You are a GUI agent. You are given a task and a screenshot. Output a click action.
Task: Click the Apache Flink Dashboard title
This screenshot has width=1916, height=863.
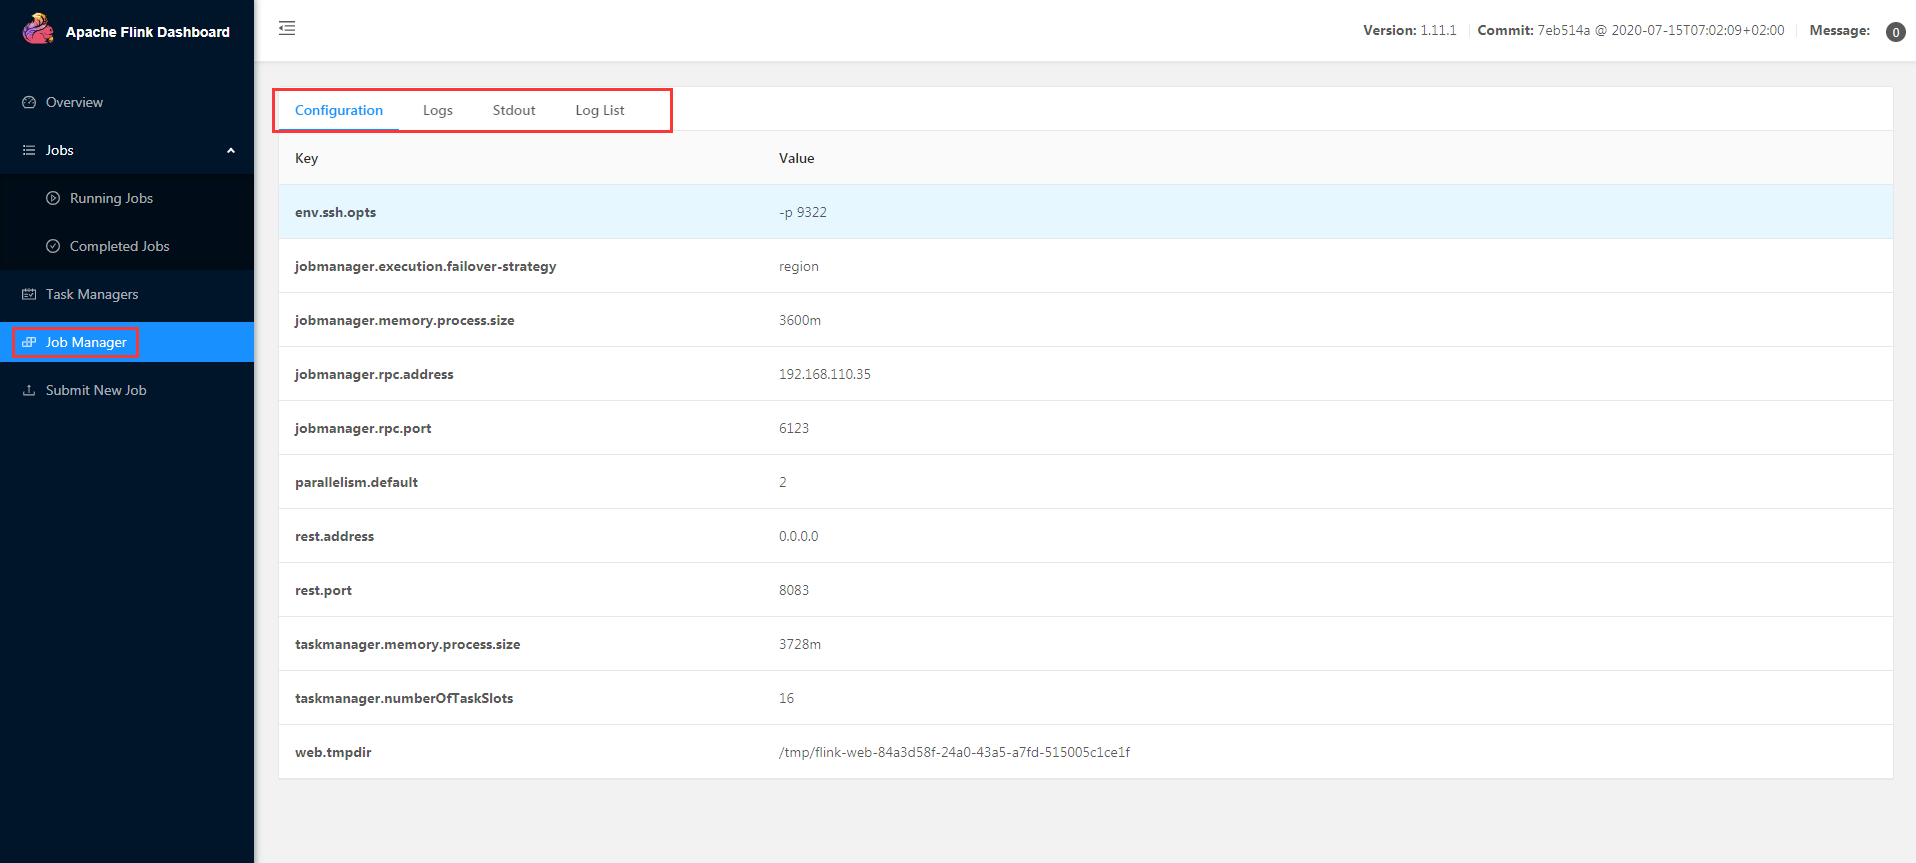[148, 32]
